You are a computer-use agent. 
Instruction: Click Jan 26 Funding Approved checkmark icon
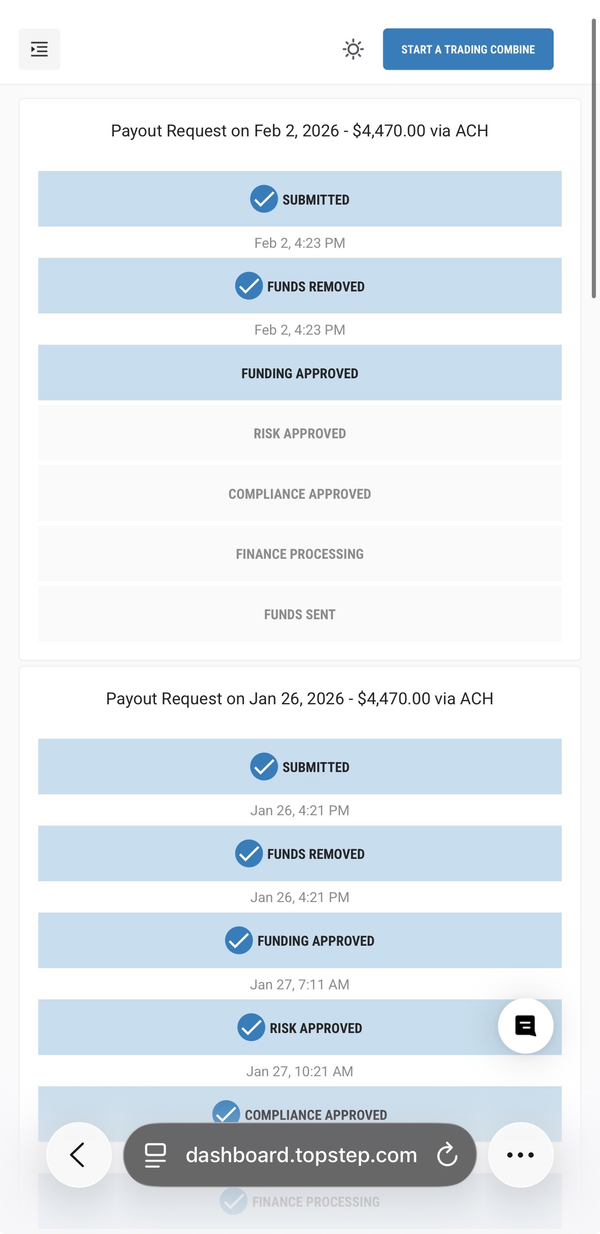coord(239,941)
